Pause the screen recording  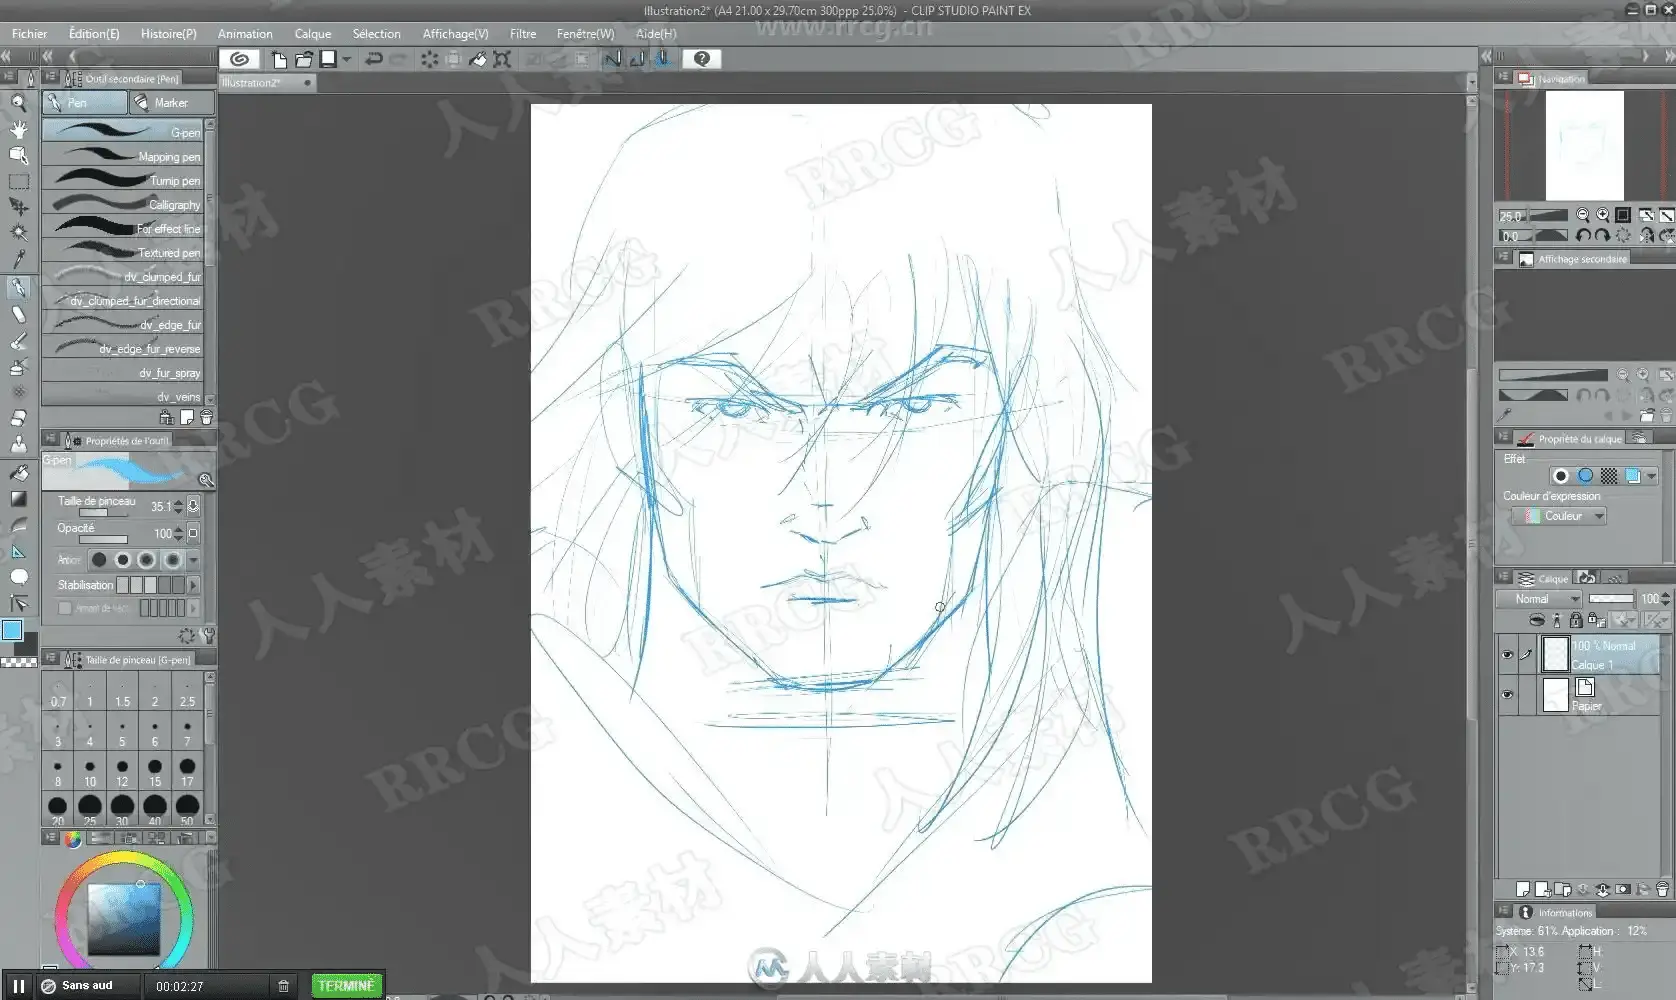(18, 986)
